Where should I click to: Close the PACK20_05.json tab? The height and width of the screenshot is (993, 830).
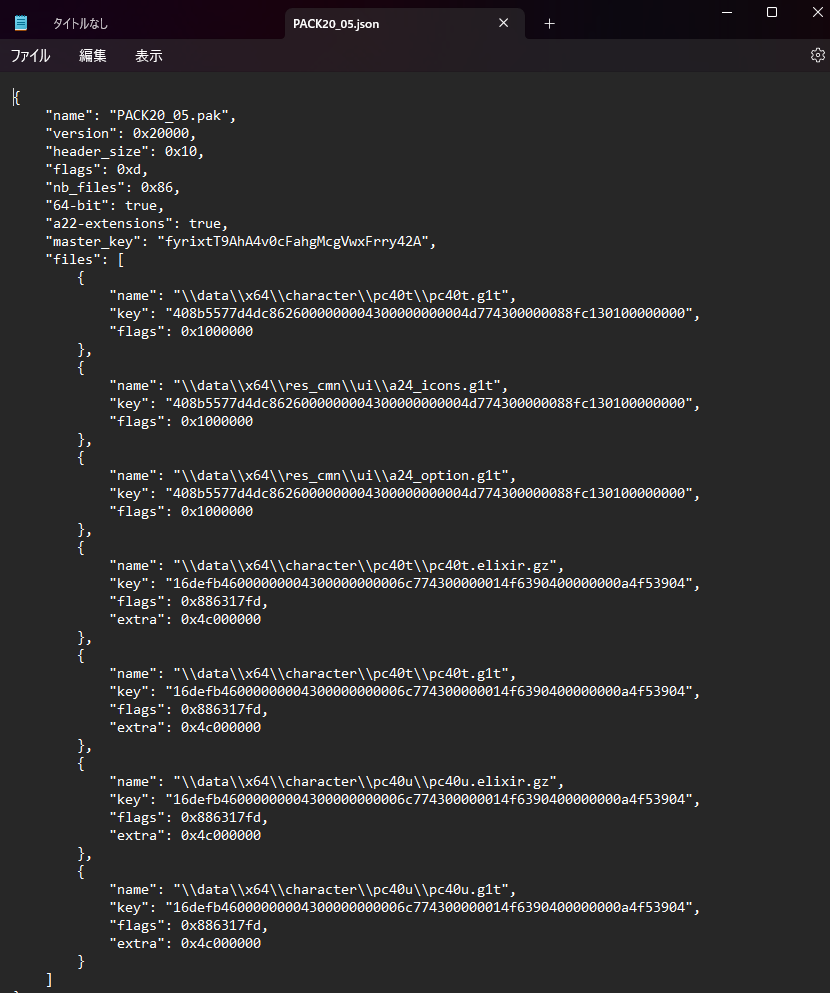coord(503,23)
